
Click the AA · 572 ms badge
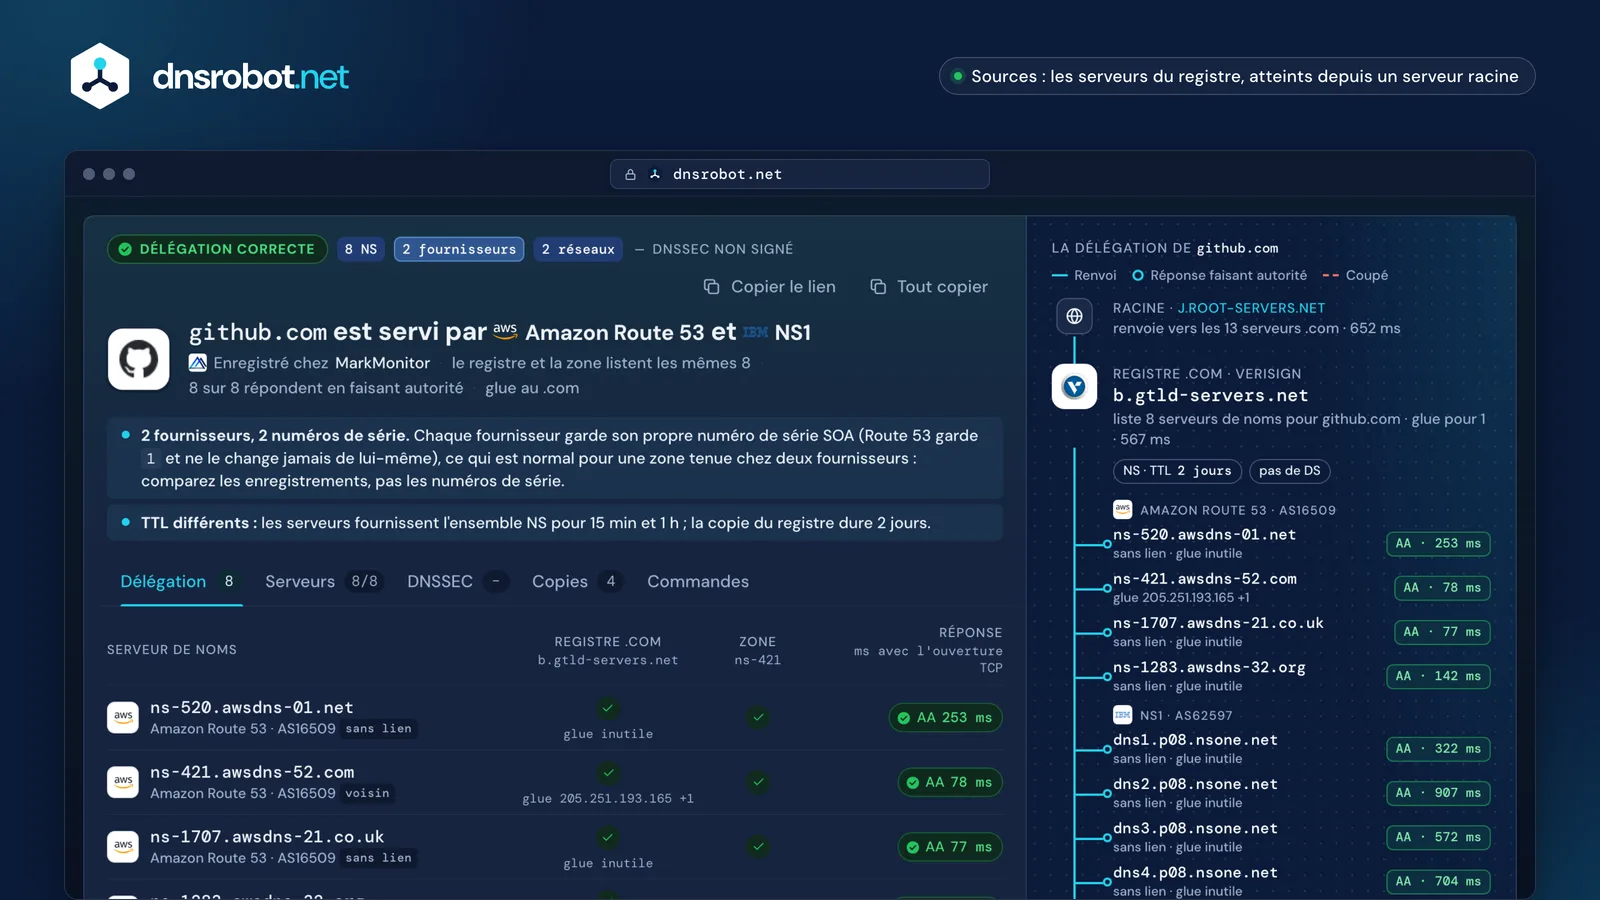coord(1438,837)
